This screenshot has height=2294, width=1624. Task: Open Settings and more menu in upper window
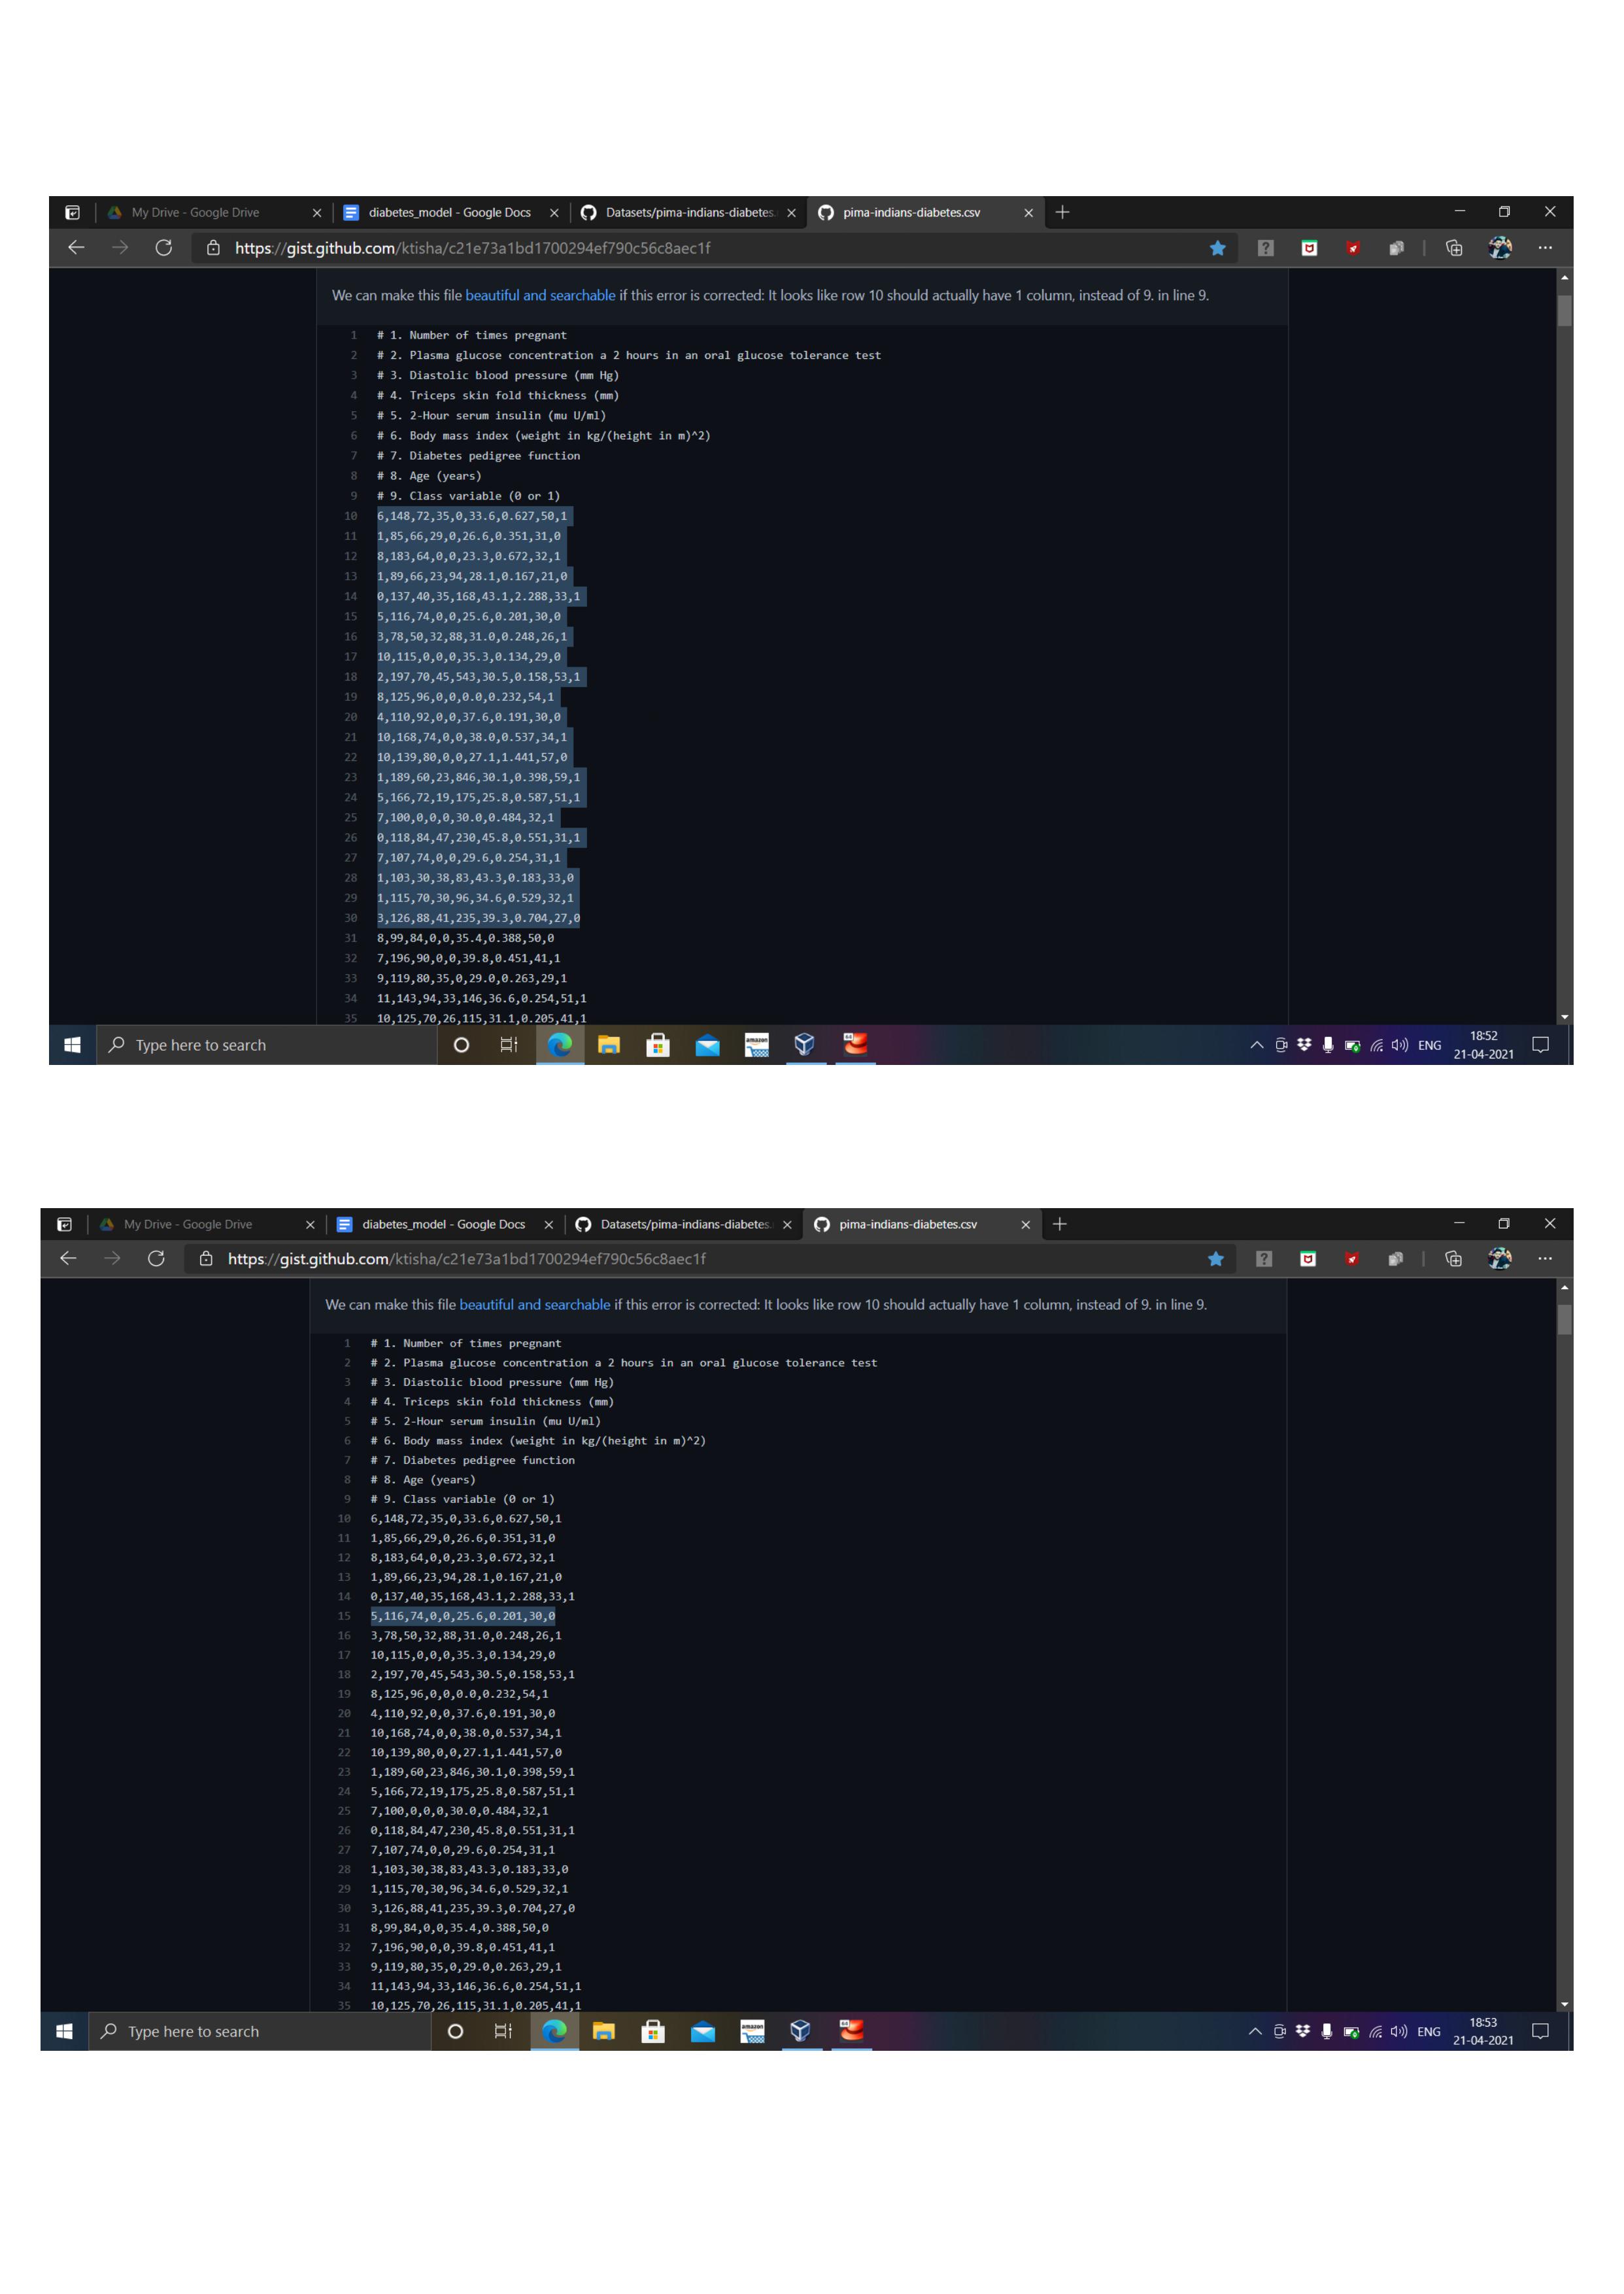click(x=1545, y=248)
